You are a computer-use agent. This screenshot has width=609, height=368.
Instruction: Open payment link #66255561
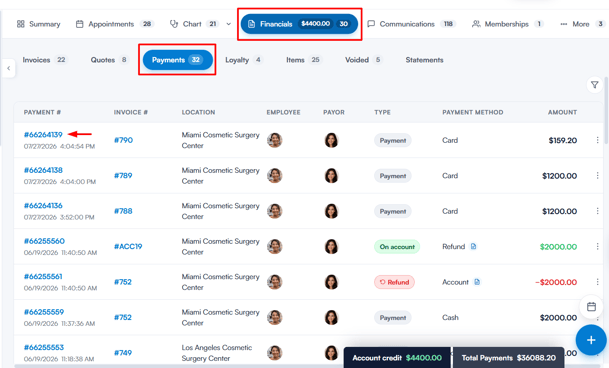43,276
